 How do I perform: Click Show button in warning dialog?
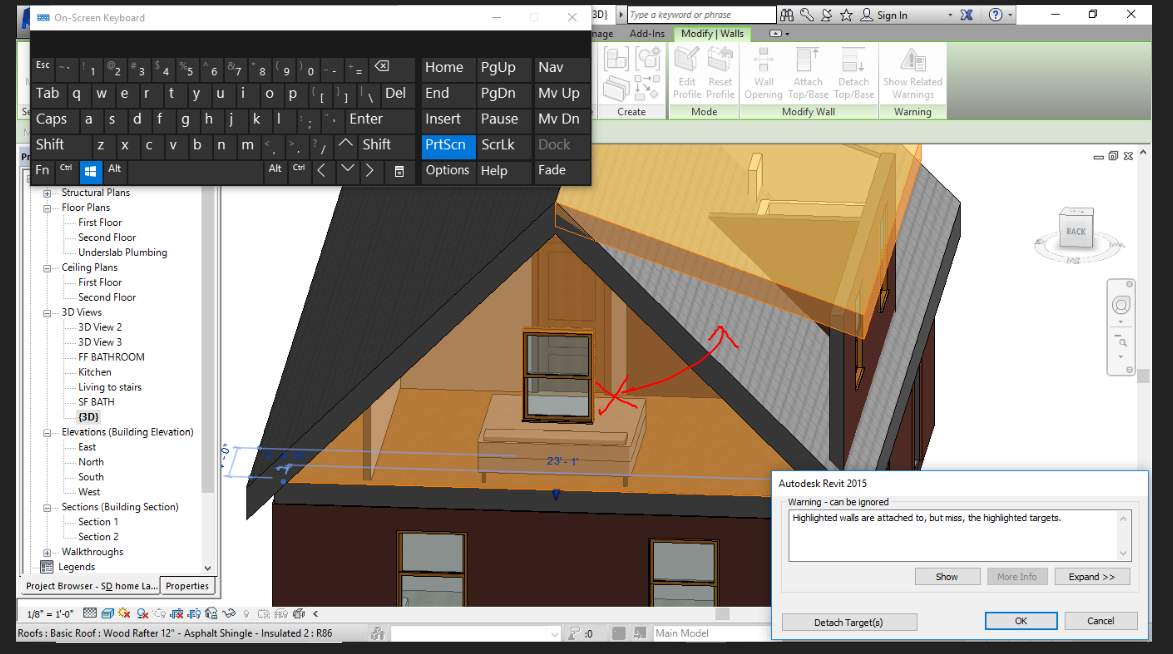pos(946,577)
